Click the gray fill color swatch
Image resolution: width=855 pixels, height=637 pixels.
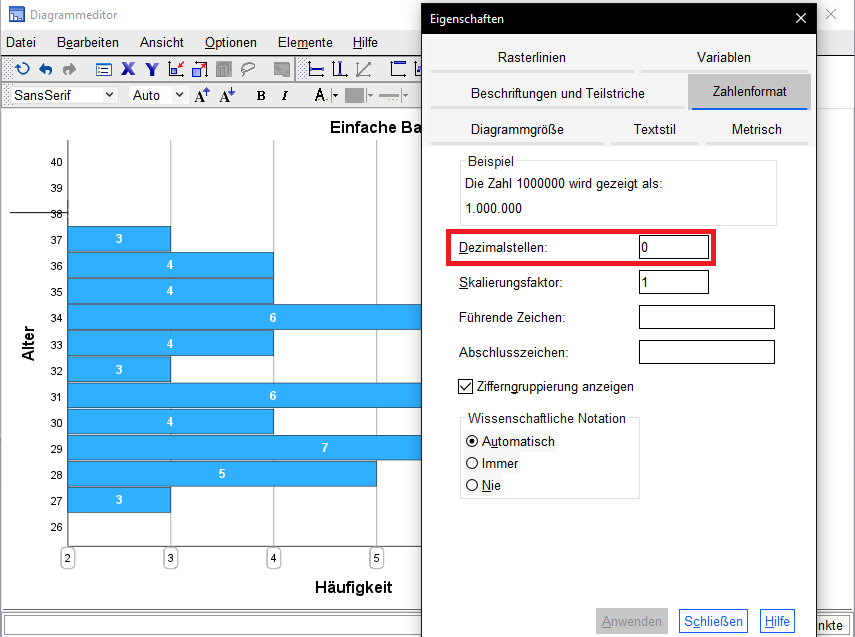pos(356,94)
